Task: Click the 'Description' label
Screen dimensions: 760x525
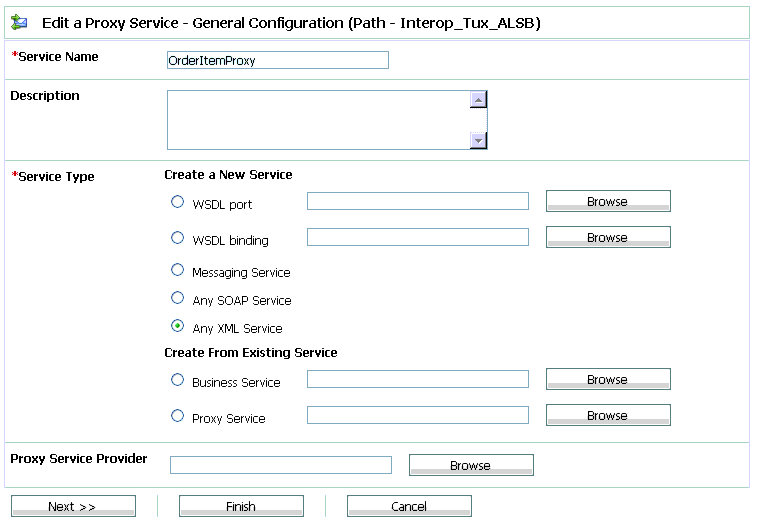Action: [45, 95]
